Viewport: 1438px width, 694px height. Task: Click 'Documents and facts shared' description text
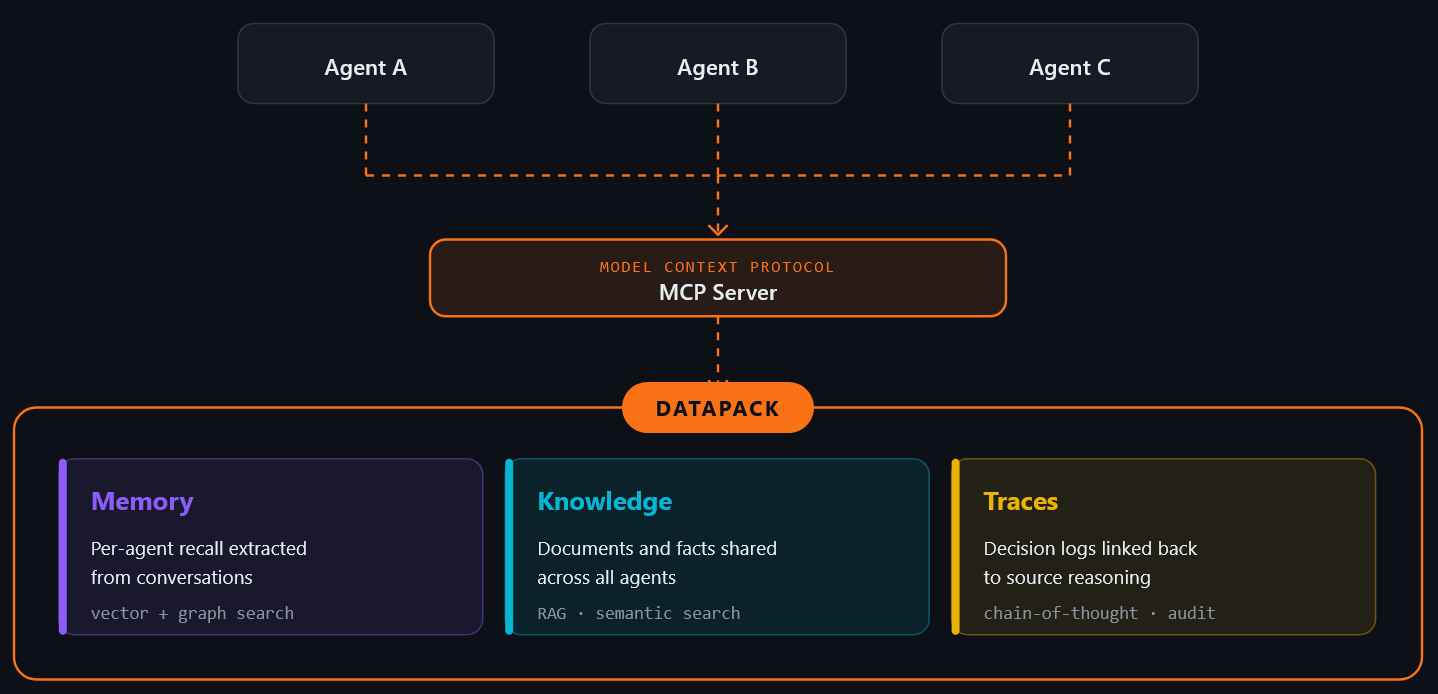pos(657,548)
